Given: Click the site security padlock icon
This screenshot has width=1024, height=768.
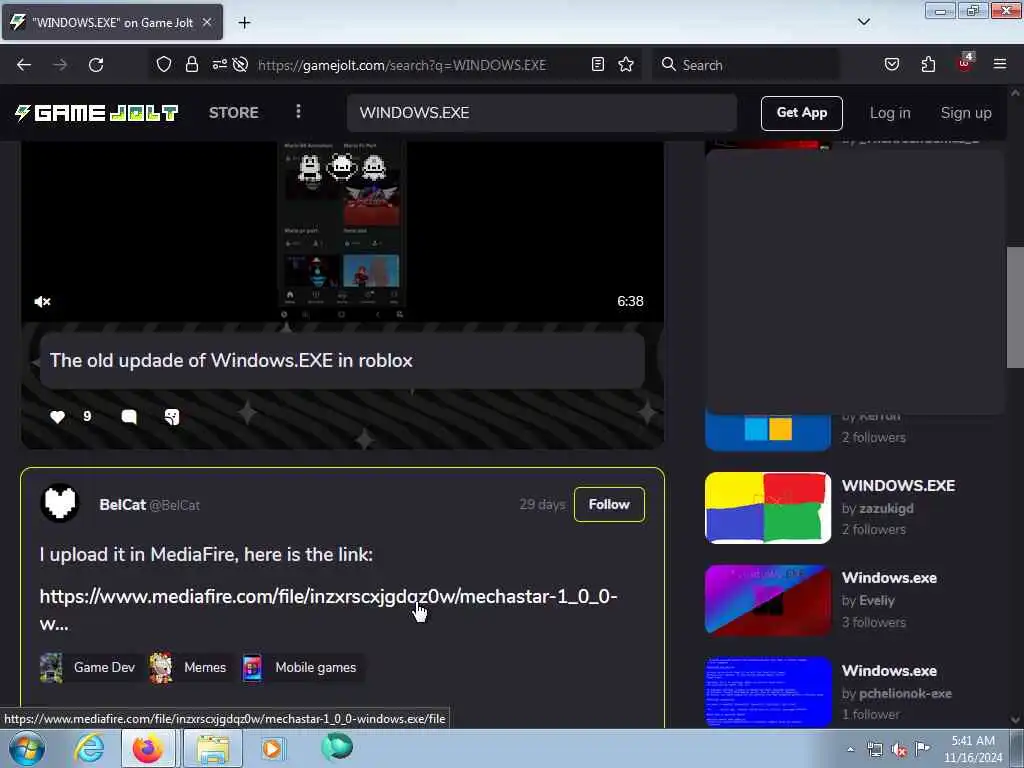Looking at the screenshot, I should point(191,64).
